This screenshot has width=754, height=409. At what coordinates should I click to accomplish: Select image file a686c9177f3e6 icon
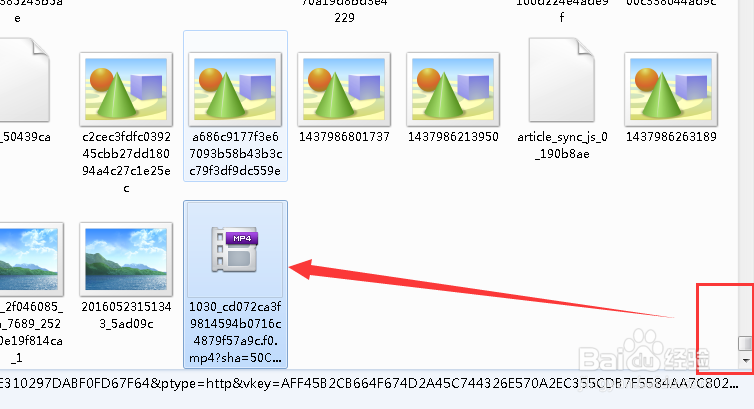point(235,89)
